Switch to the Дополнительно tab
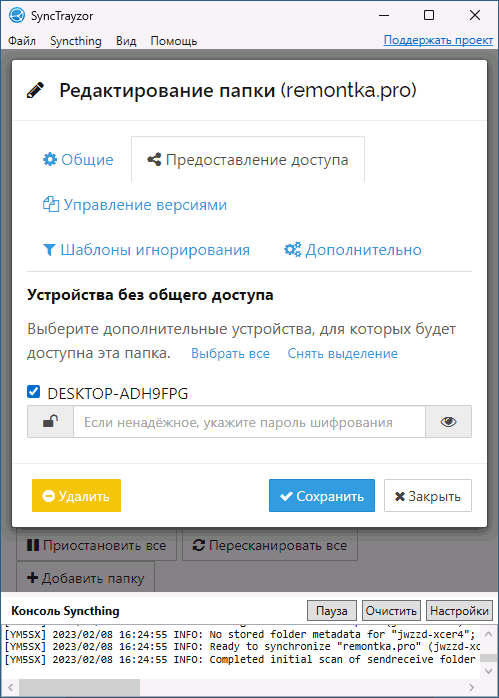Viewport: 499px width, 698px height. (353, 250)
